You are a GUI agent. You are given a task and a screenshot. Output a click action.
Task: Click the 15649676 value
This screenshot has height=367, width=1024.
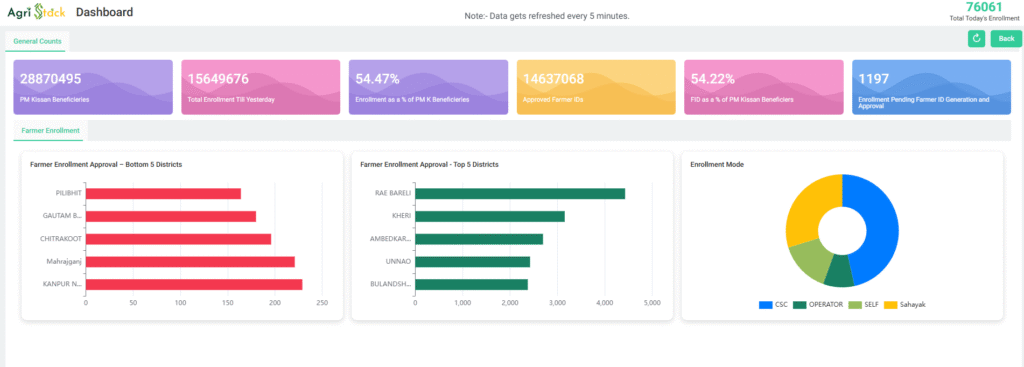218,79
